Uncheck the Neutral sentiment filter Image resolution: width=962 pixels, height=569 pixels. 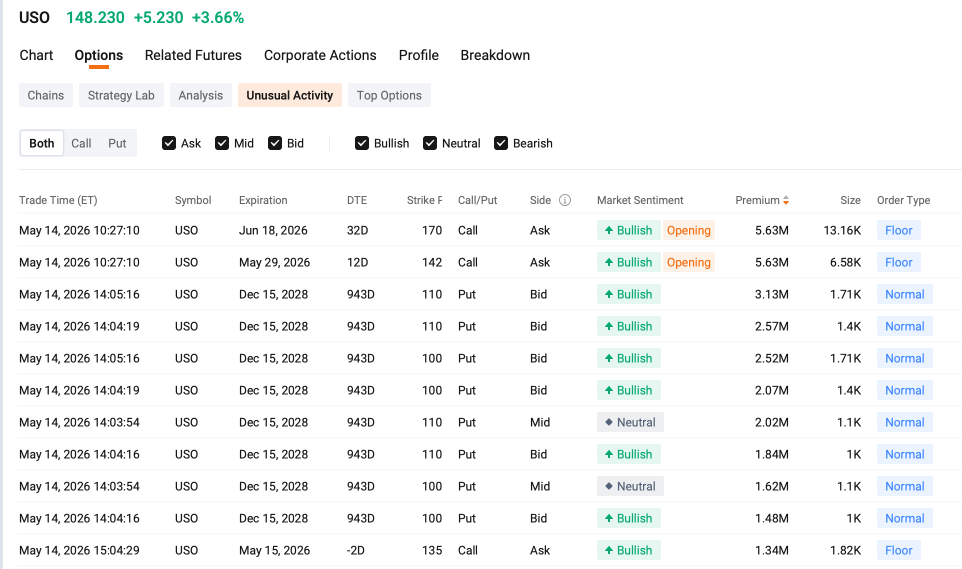[x=430, y=143]
